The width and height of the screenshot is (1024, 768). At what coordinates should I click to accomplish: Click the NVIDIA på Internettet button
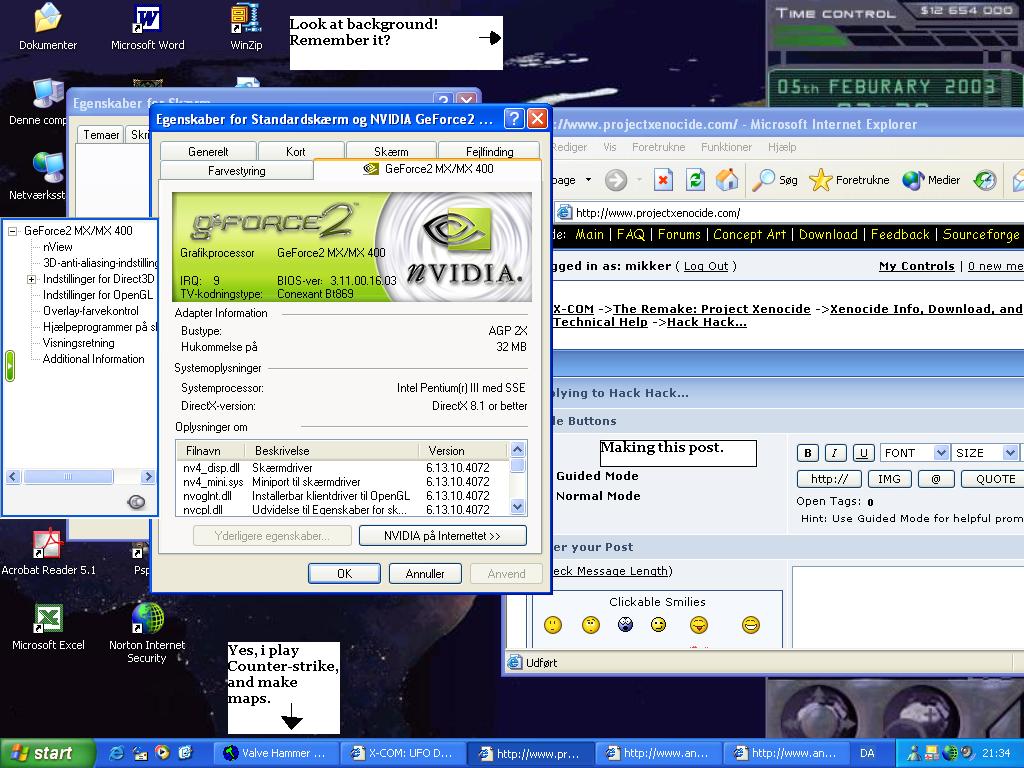click(x=442, y=536)
